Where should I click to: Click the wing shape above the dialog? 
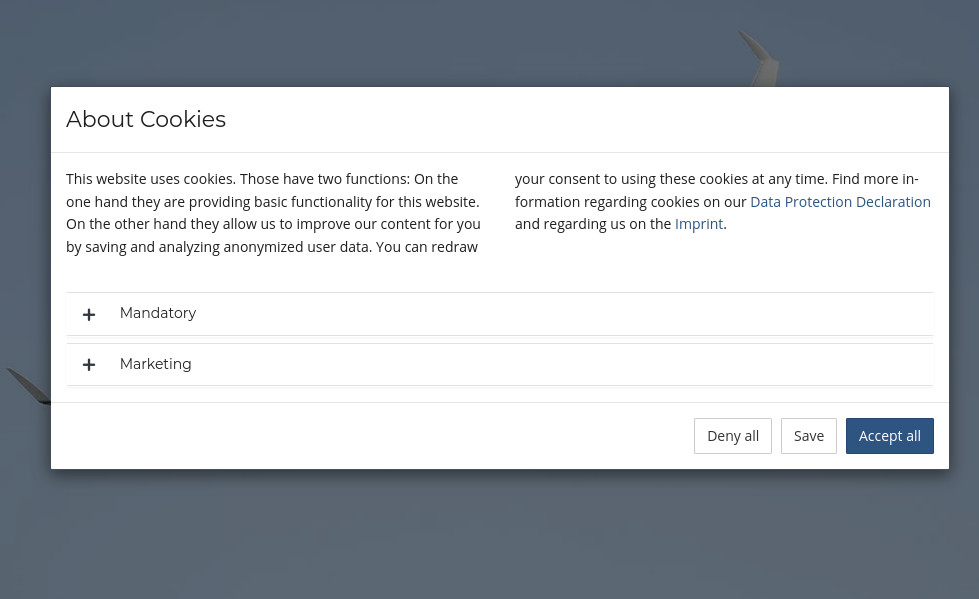pos(760,59)
